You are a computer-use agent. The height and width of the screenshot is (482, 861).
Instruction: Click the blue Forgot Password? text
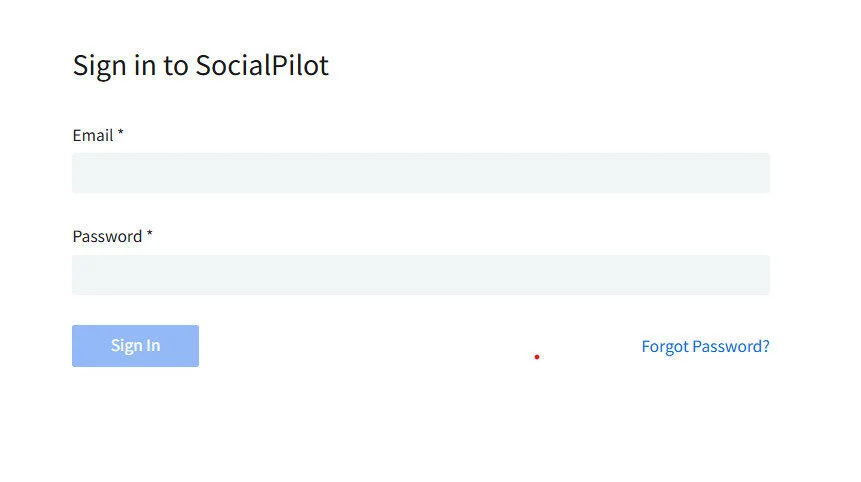click(705, 347)
